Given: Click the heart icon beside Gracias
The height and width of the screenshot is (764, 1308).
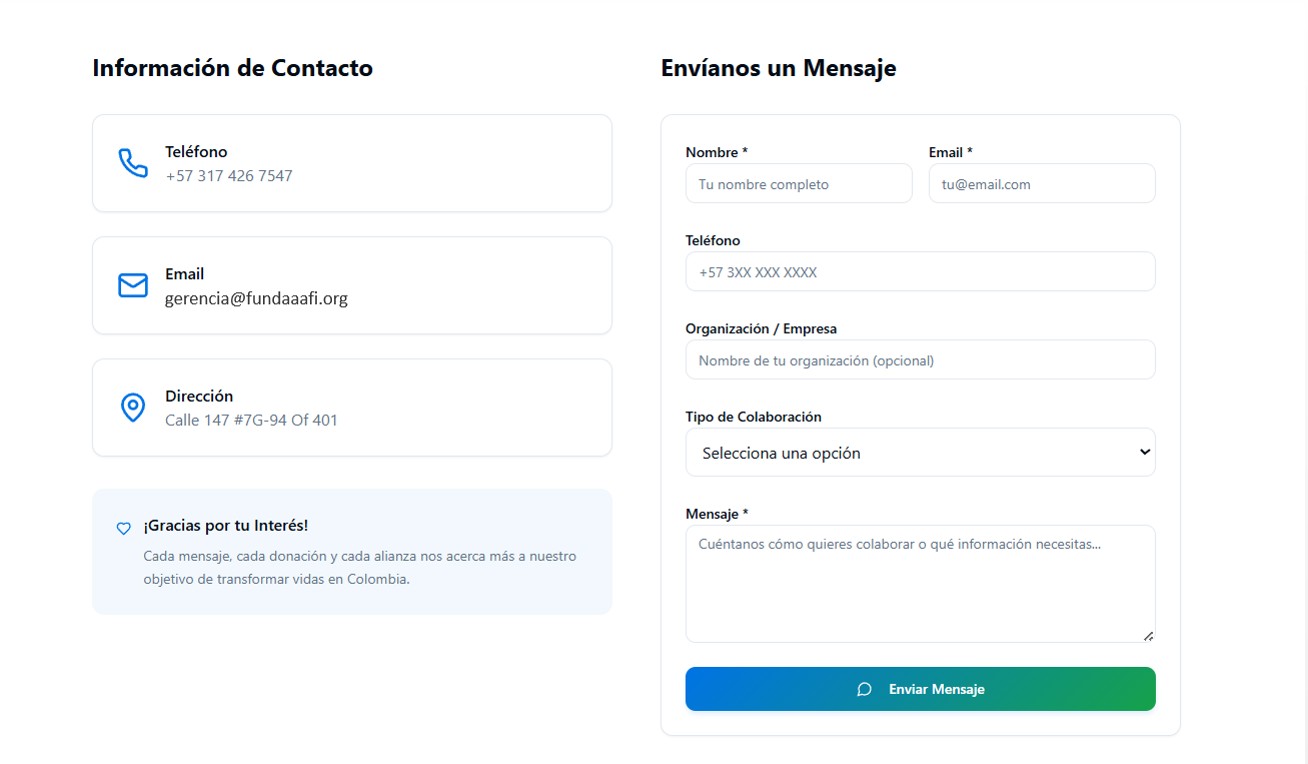Looking at the screenshot, I should 124,528.
